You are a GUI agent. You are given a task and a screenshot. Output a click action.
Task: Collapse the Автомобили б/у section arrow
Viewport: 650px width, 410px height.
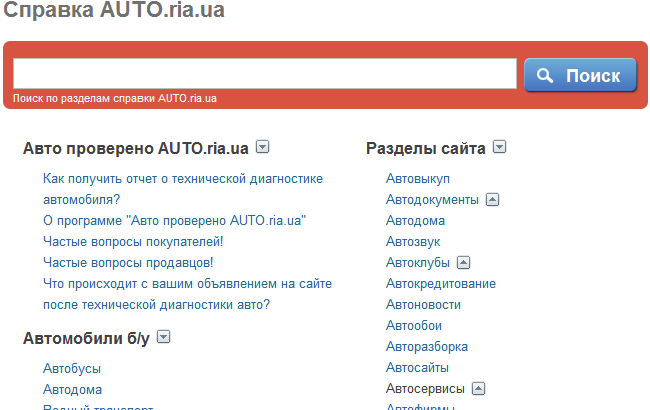tap(164, 337)
